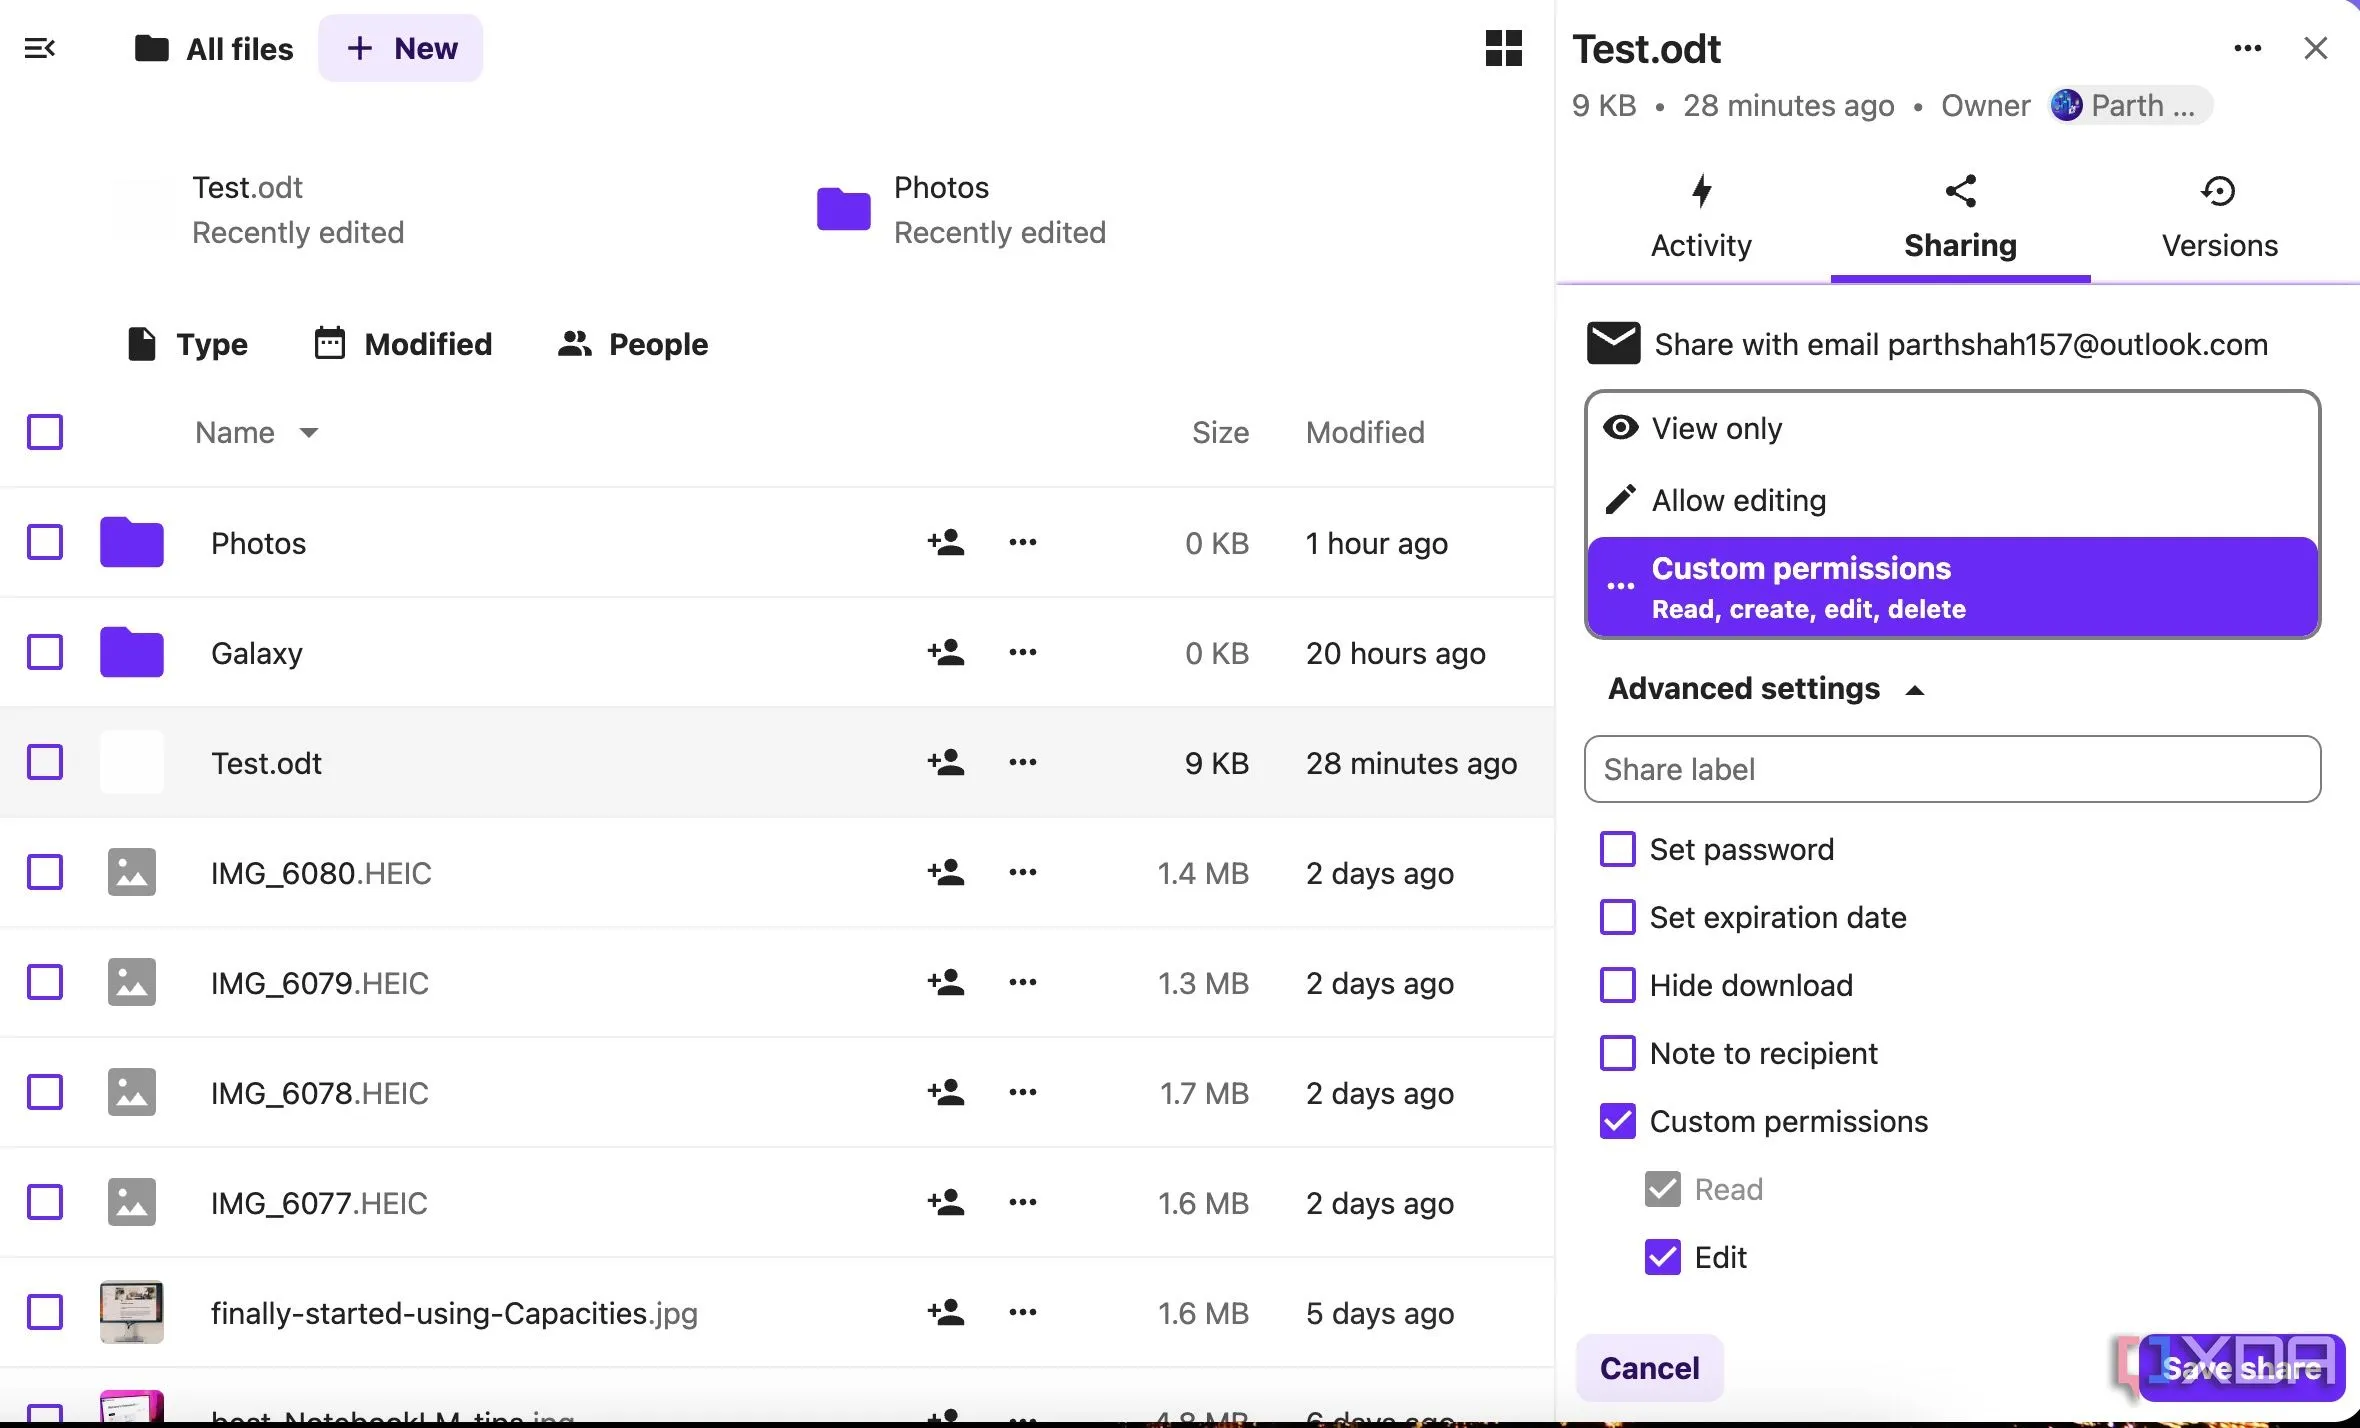Change sort order using the Name arrow
The height and width of the screenshot is (1428, 2360).
309,433
